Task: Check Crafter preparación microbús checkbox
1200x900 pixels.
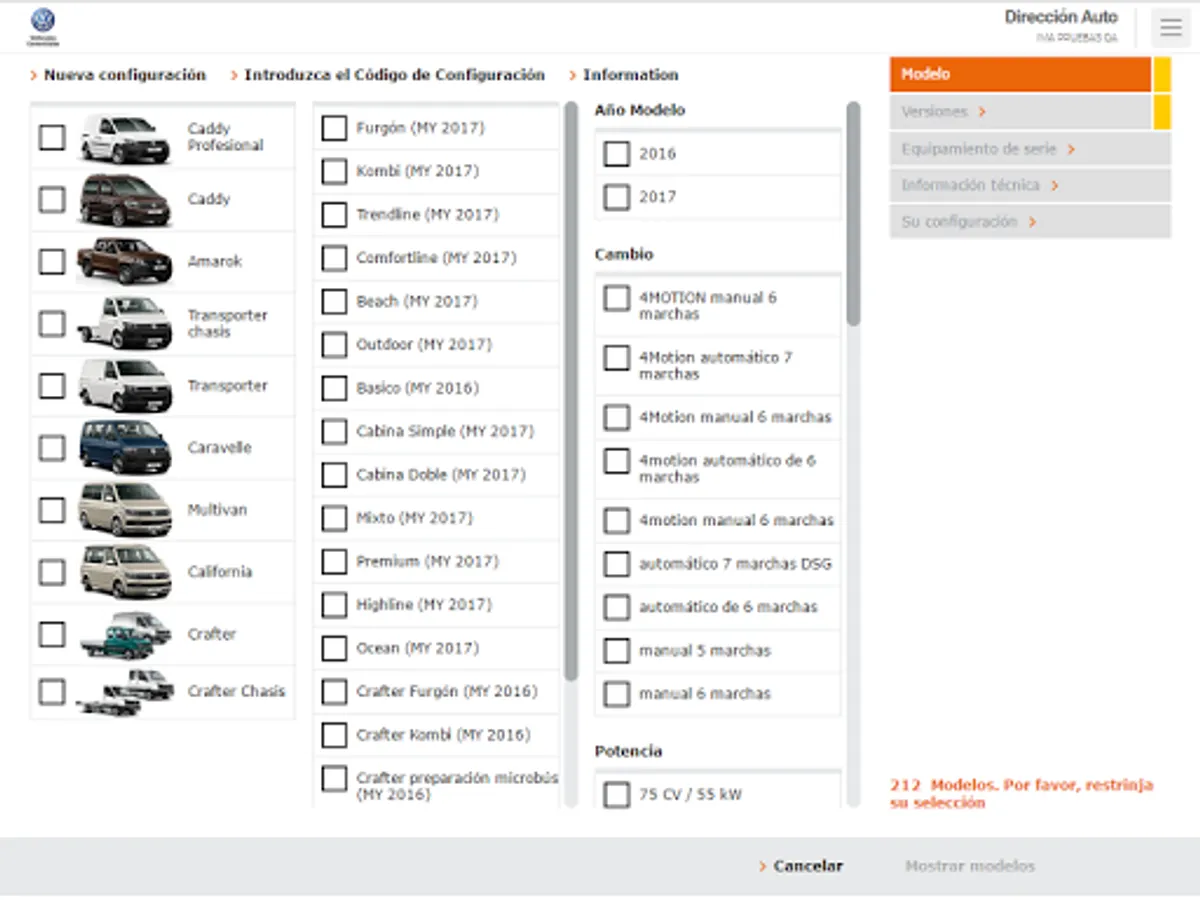Action: [x=334, y=778]
